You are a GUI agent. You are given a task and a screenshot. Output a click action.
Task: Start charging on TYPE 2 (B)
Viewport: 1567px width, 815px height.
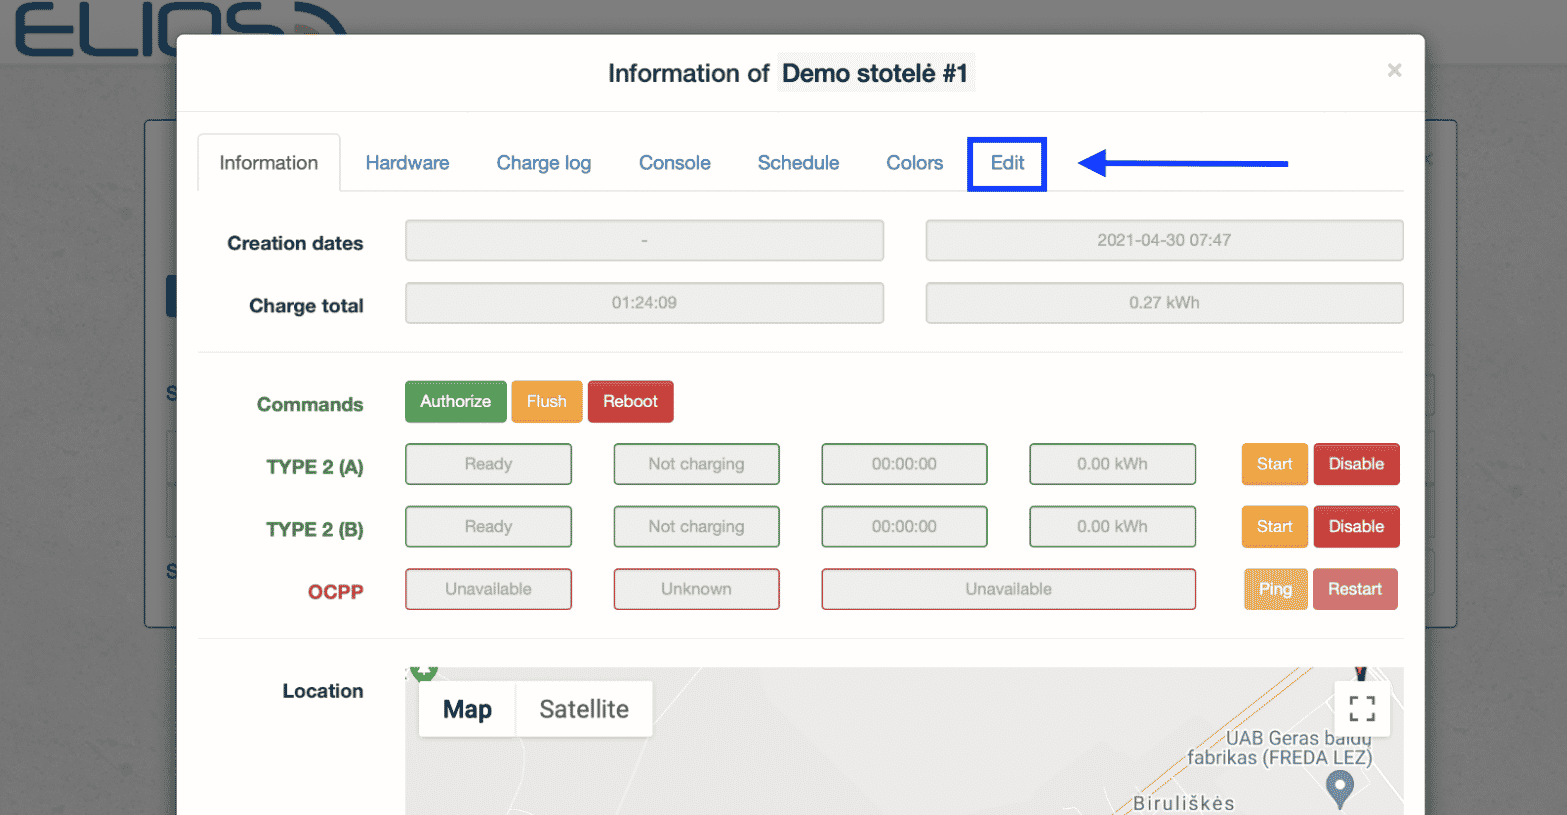point(1274,527)
